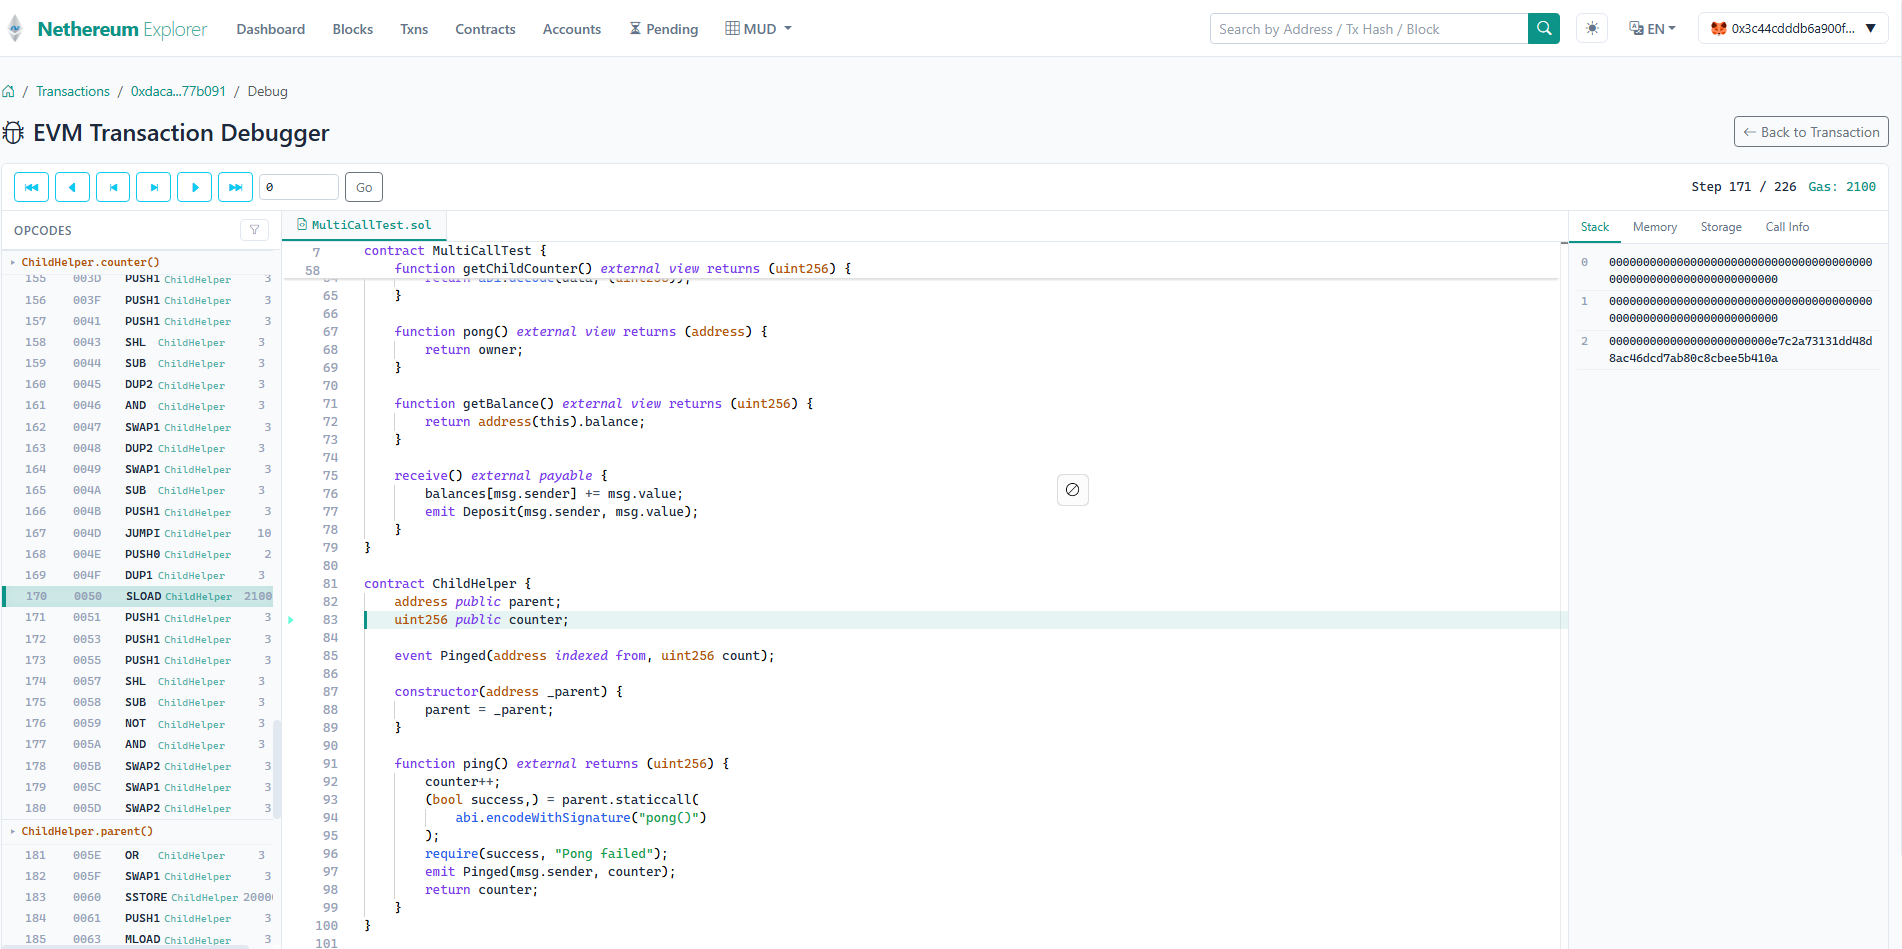Screen dimensions: 1902x949
Task: Toggle light/dark theme with the sun icon
Action: [x=1591, y=28]
